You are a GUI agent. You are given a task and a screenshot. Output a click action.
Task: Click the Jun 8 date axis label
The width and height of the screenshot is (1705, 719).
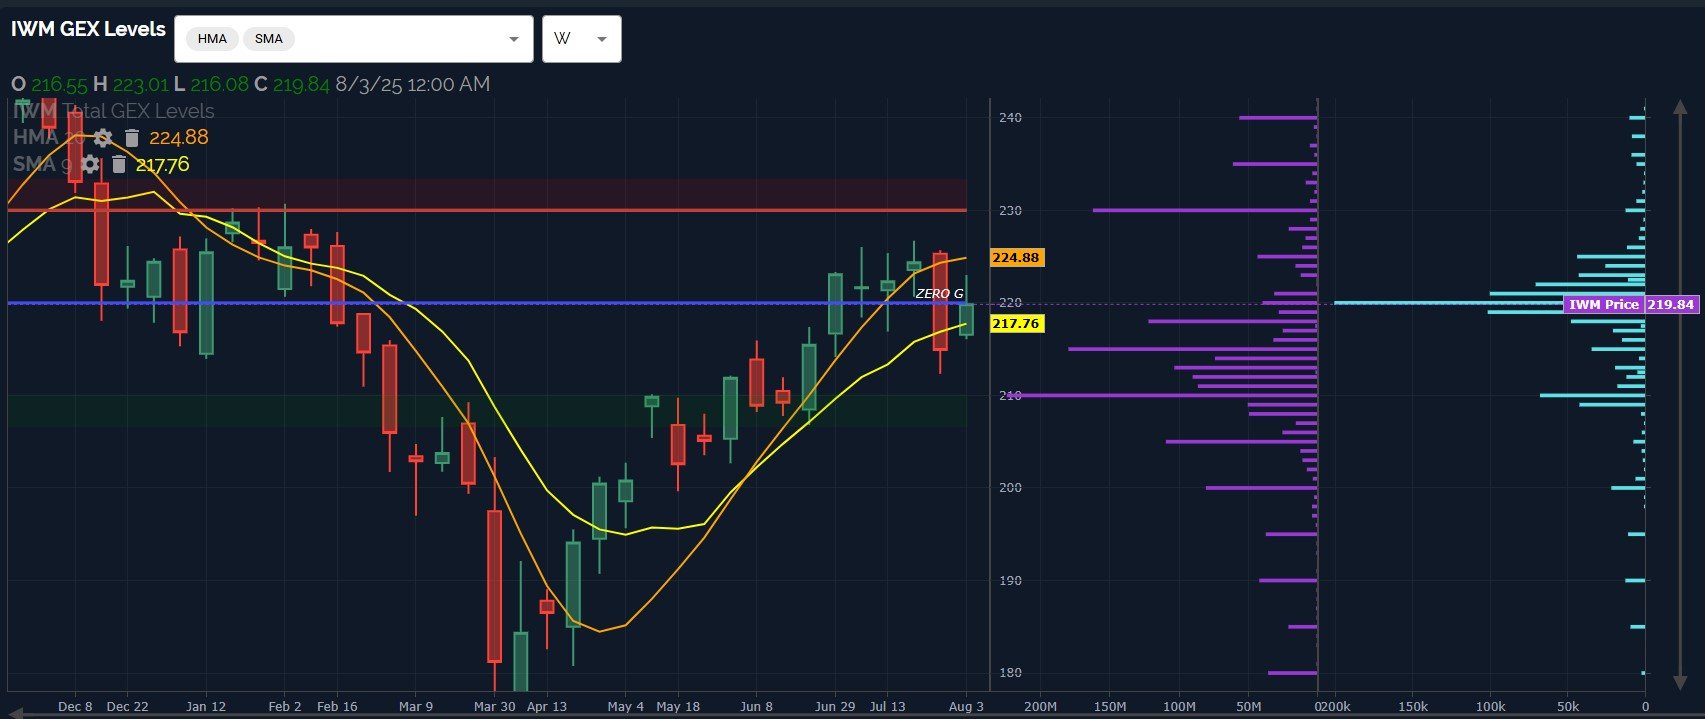[x=757, y=706]
